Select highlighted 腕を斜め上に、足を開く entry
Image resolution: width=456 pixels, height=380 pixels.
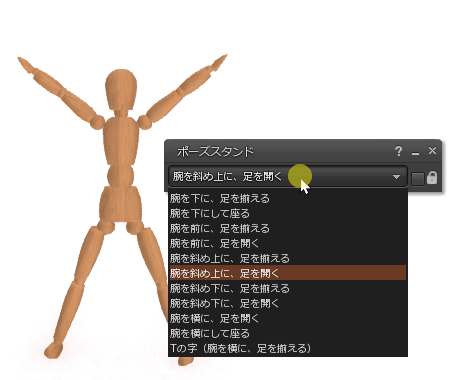[x=288, y=273]
